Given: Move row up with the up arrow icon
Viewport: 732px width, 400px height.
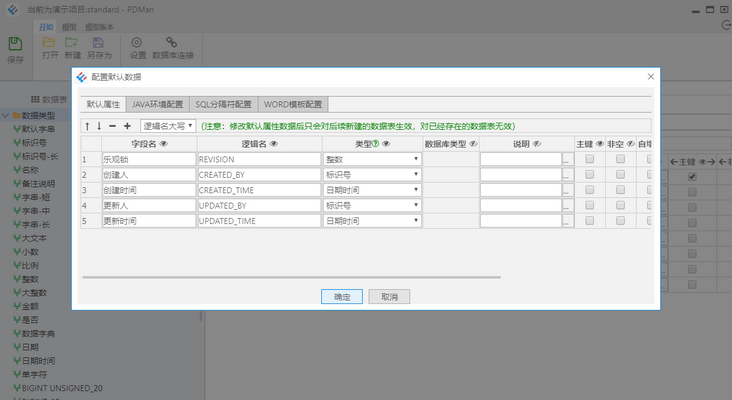Looking at the screenshot, I should point(87,126).
